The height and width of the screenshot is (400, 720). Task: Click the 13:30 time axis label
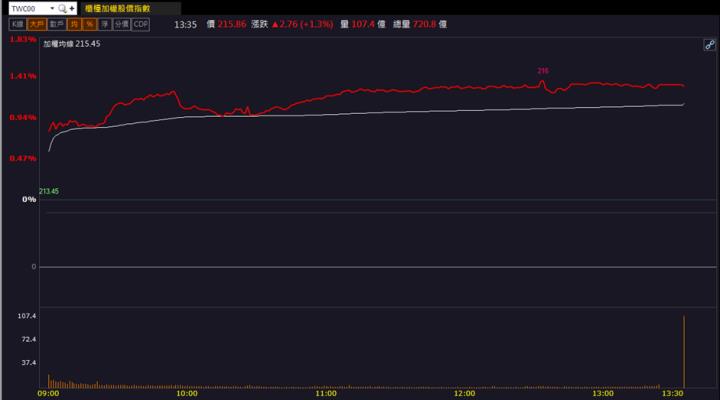coord(672,394)
